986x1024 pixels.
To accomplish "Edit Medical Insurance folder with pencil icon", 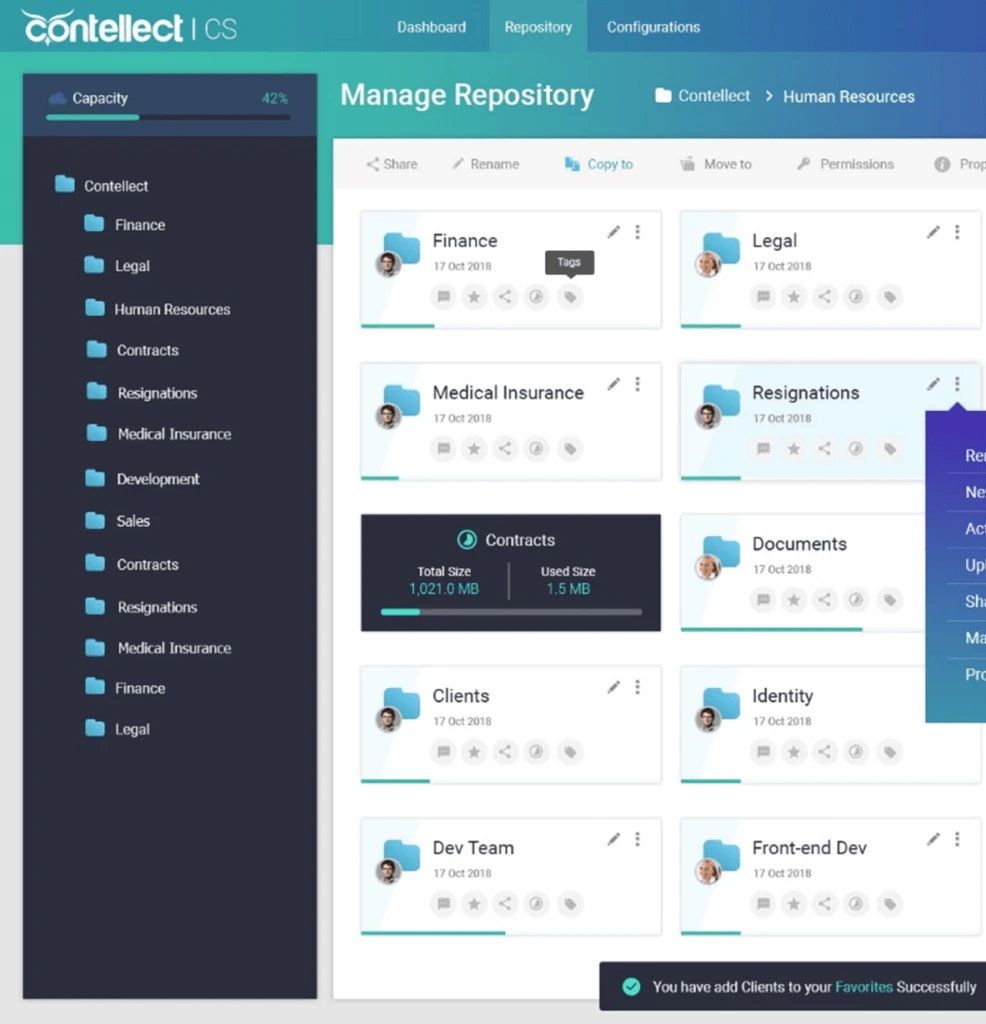I will coord(614,384).
